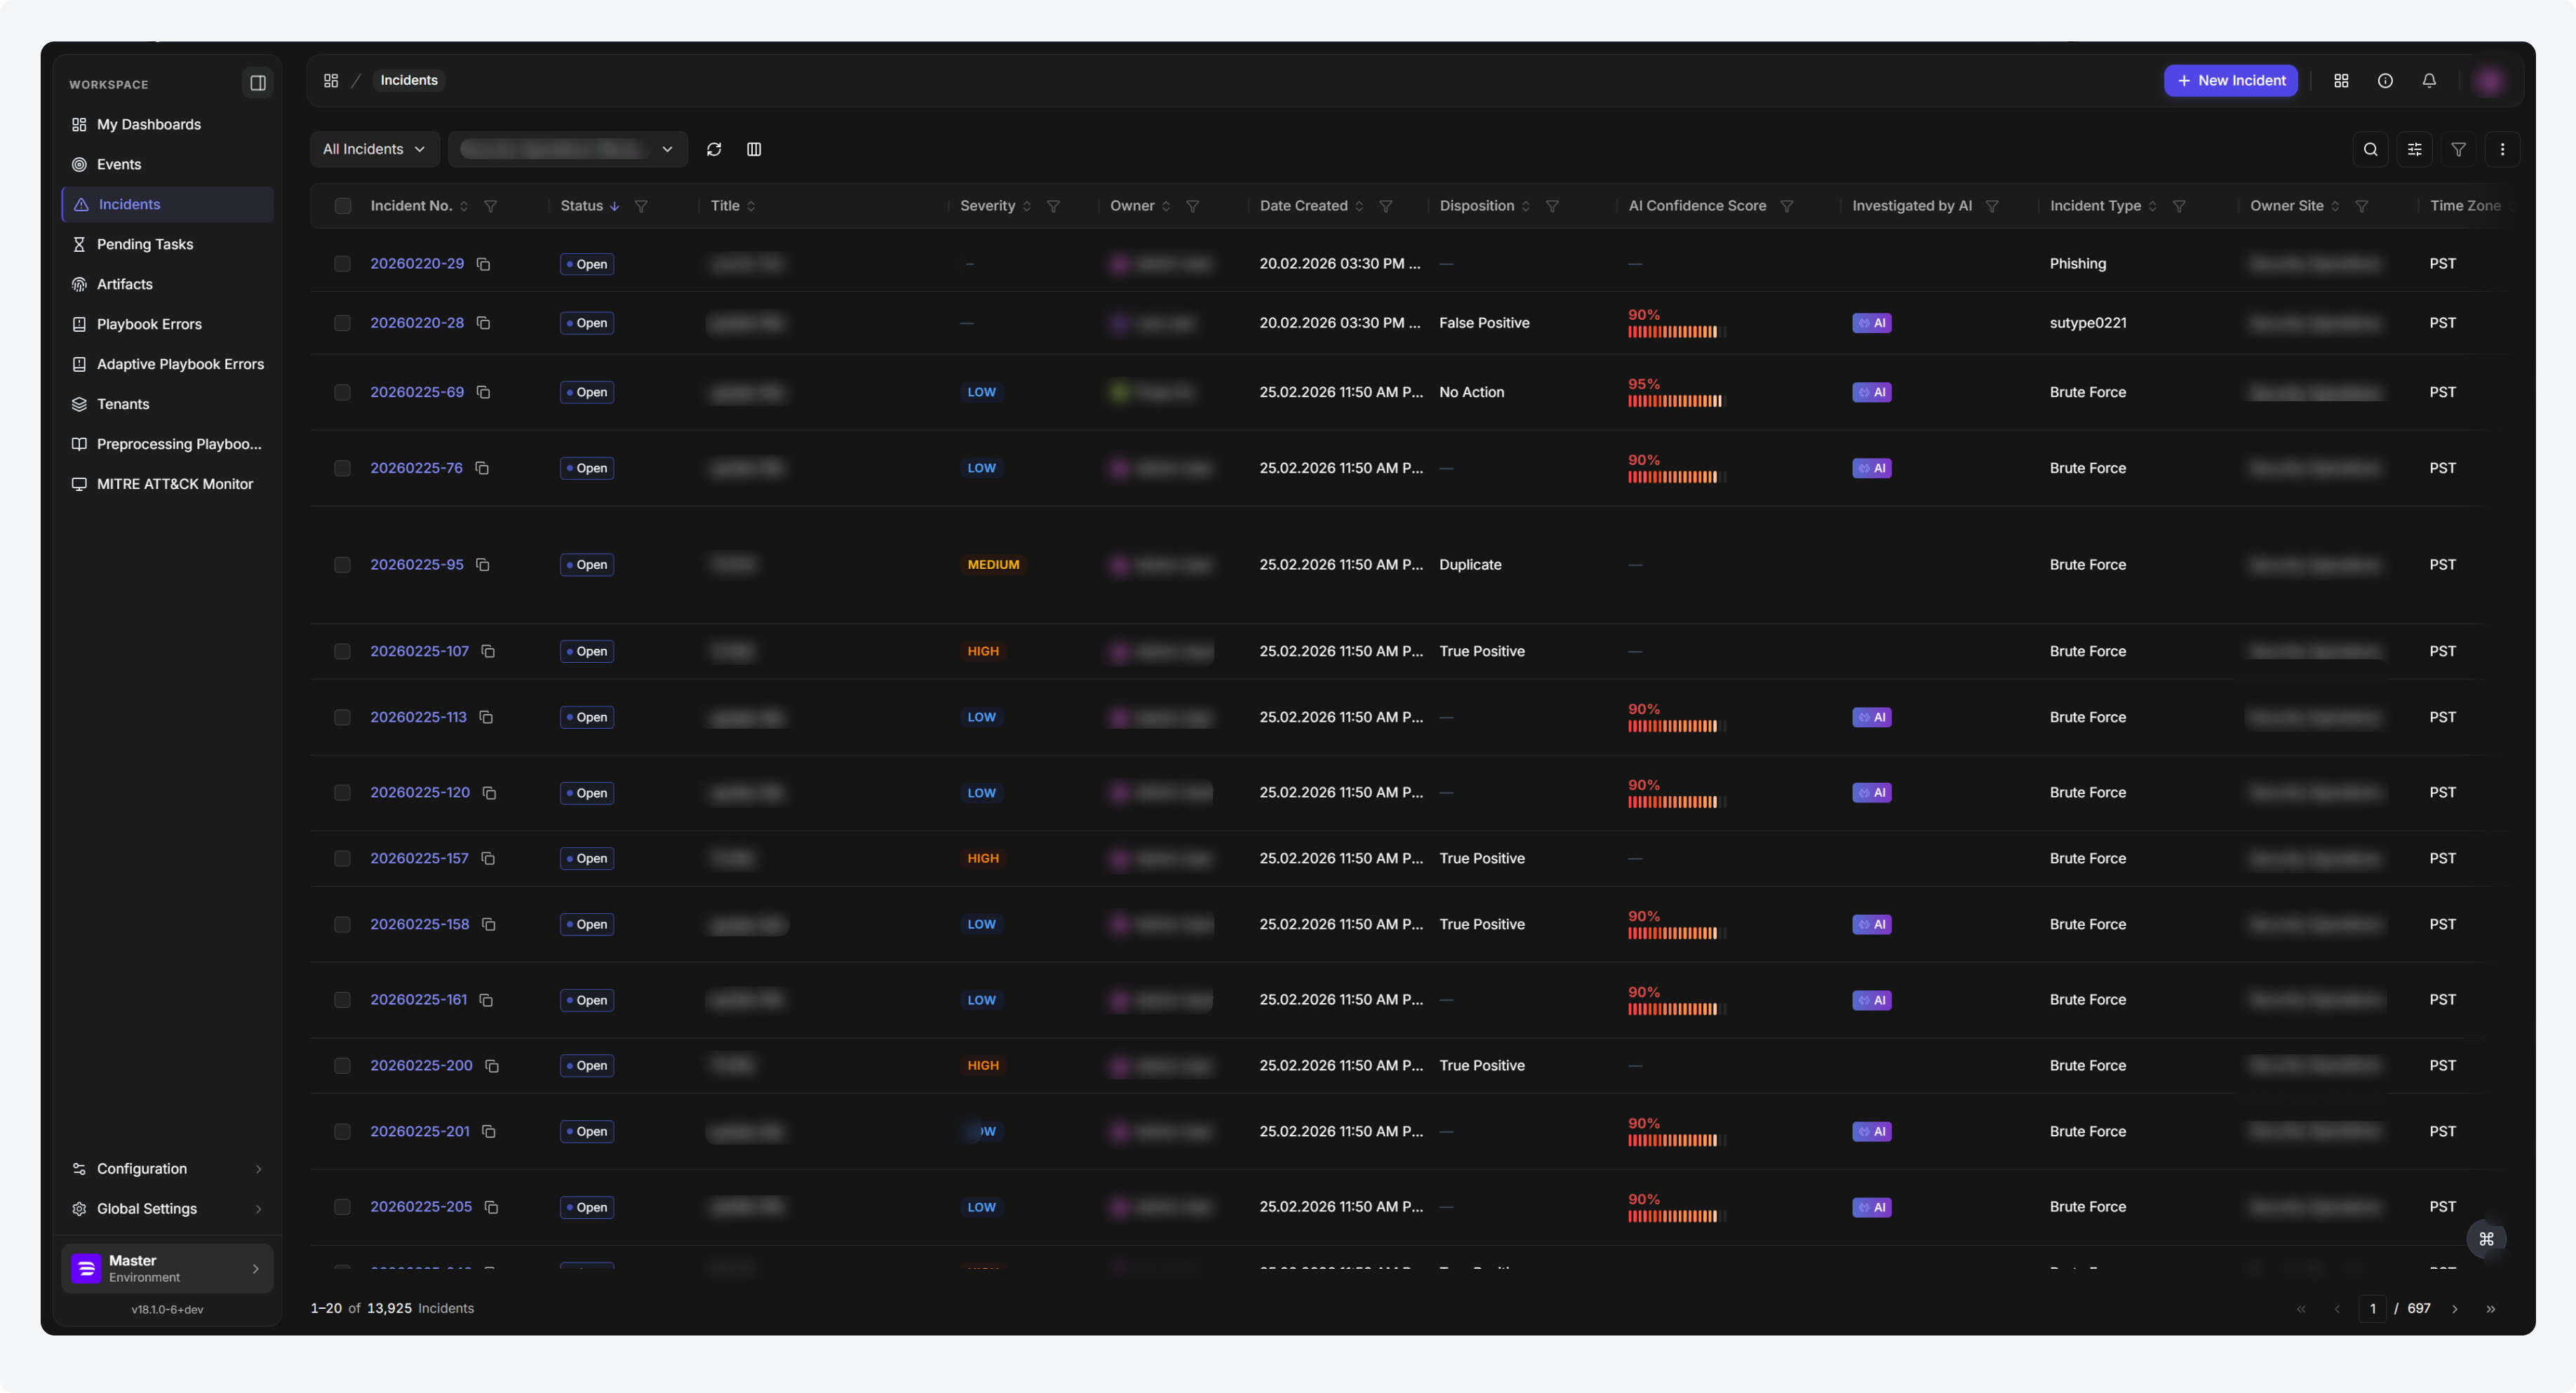Image resolution: width=2576 pixels, height=1393 pixels.
Task: Select checkbox for incident 20260225-205
Action: pyautogui.click(x=342, y=1207)
